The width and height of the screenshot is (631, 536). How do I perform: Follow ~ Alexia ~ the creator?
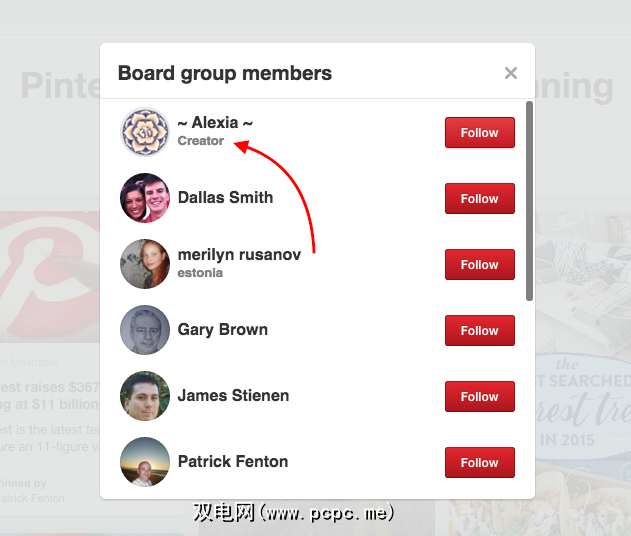[x=480, y=132]
